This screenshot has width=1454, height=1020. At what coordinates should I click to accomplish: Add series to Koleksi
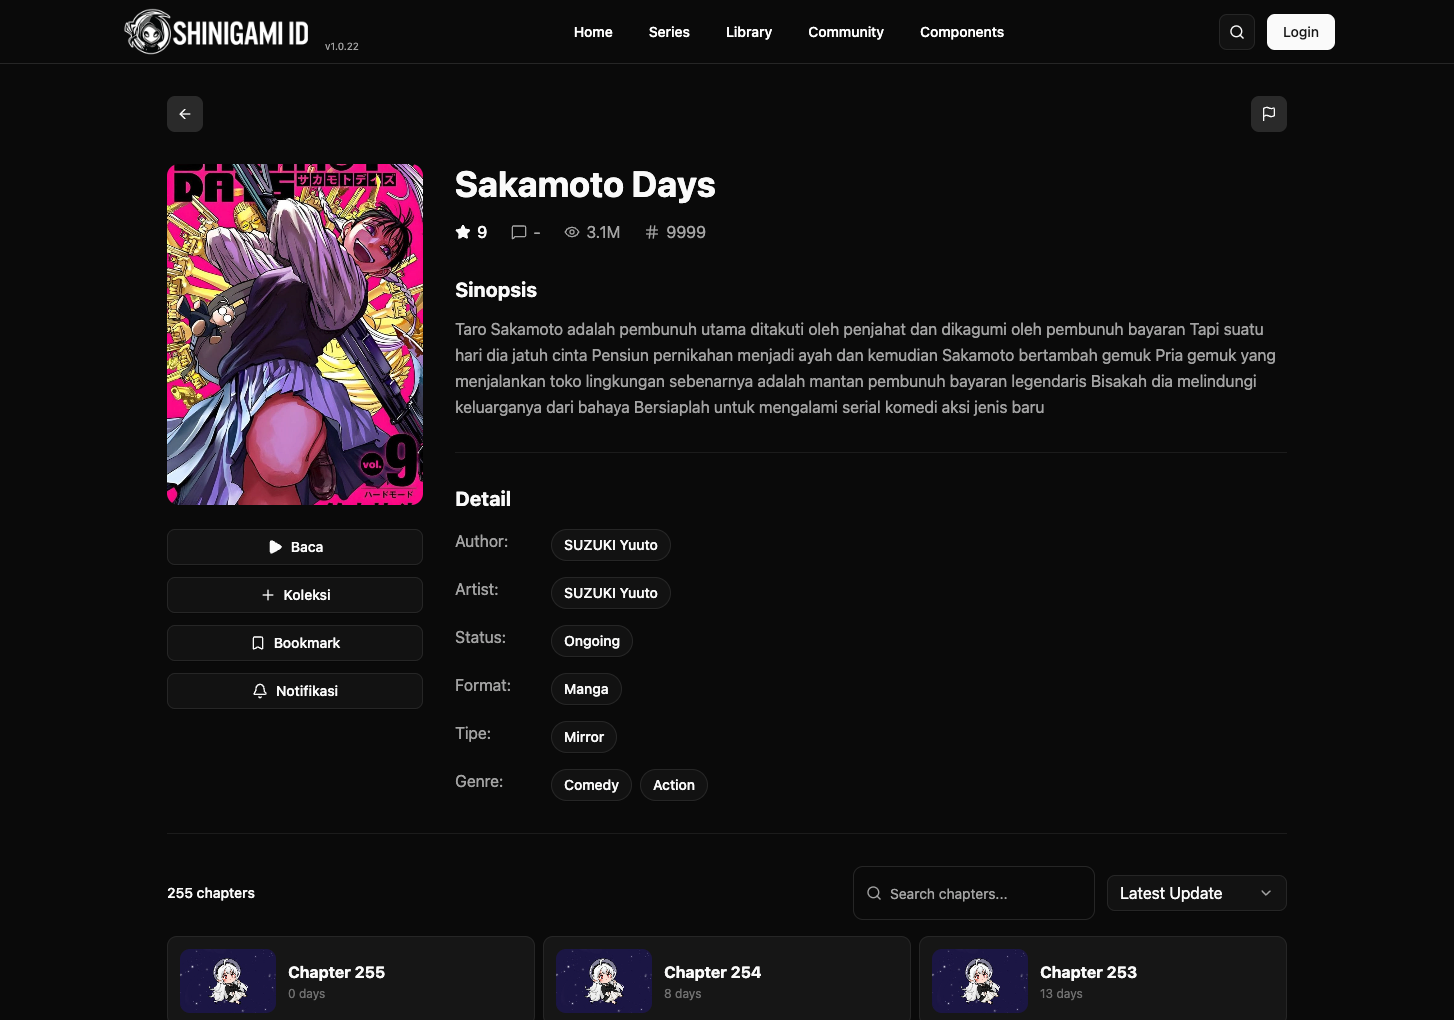tap(295, 595)
